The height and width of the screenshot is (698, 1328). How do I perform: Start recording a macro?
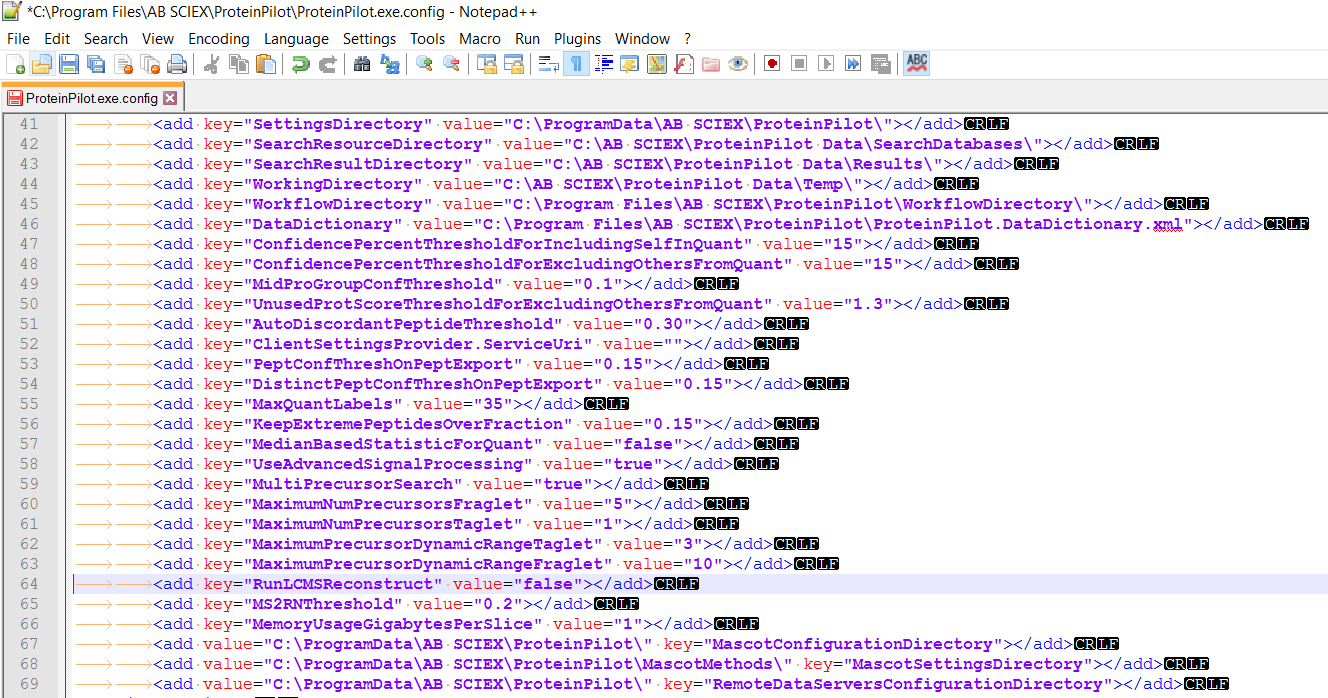pyautogui.click(x=772, y=64)
